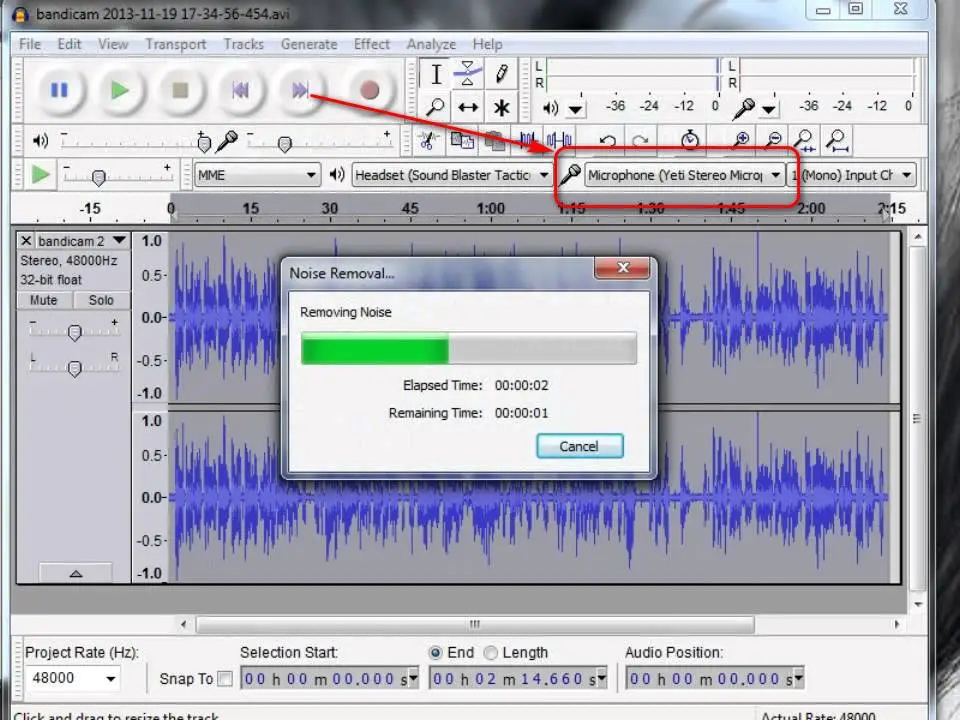Screen dimensions: 960x720
Task: Click the Record button
Action: click(369, 90)
